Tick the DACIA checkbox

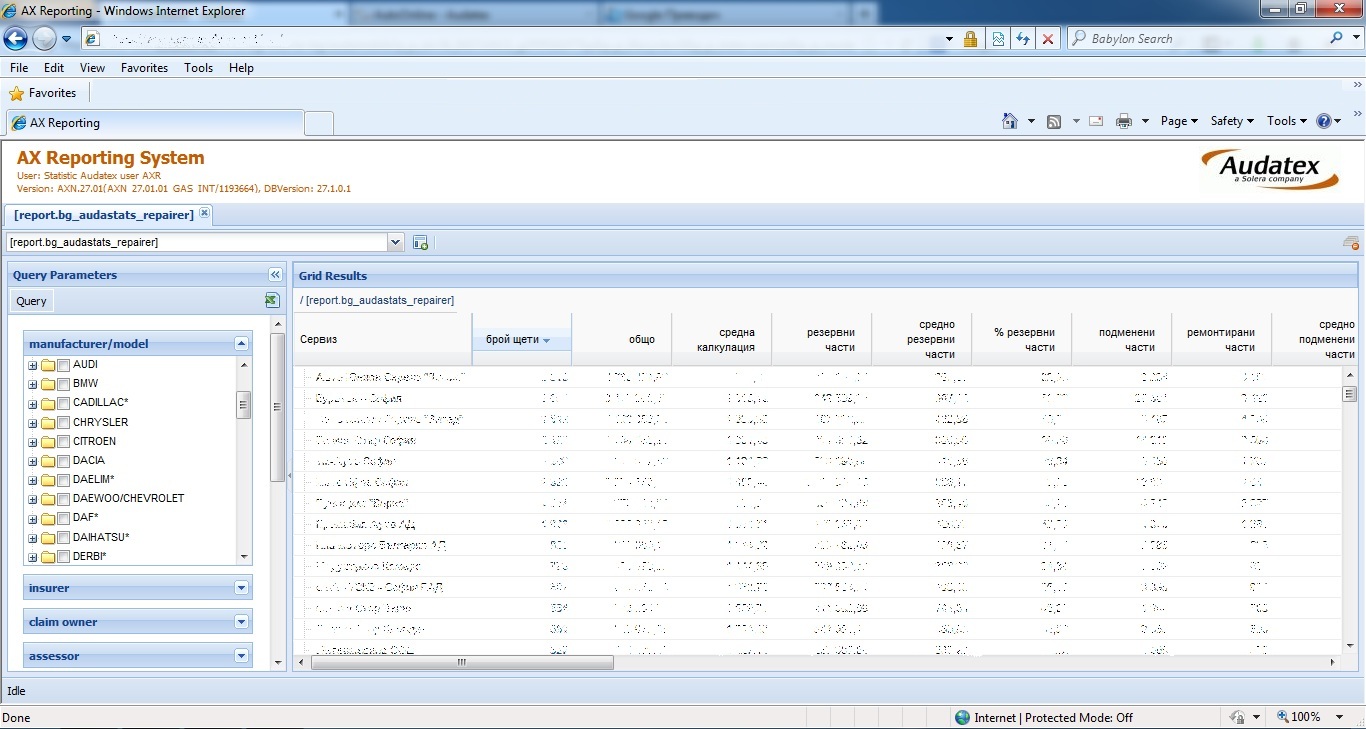click(63, 461)
